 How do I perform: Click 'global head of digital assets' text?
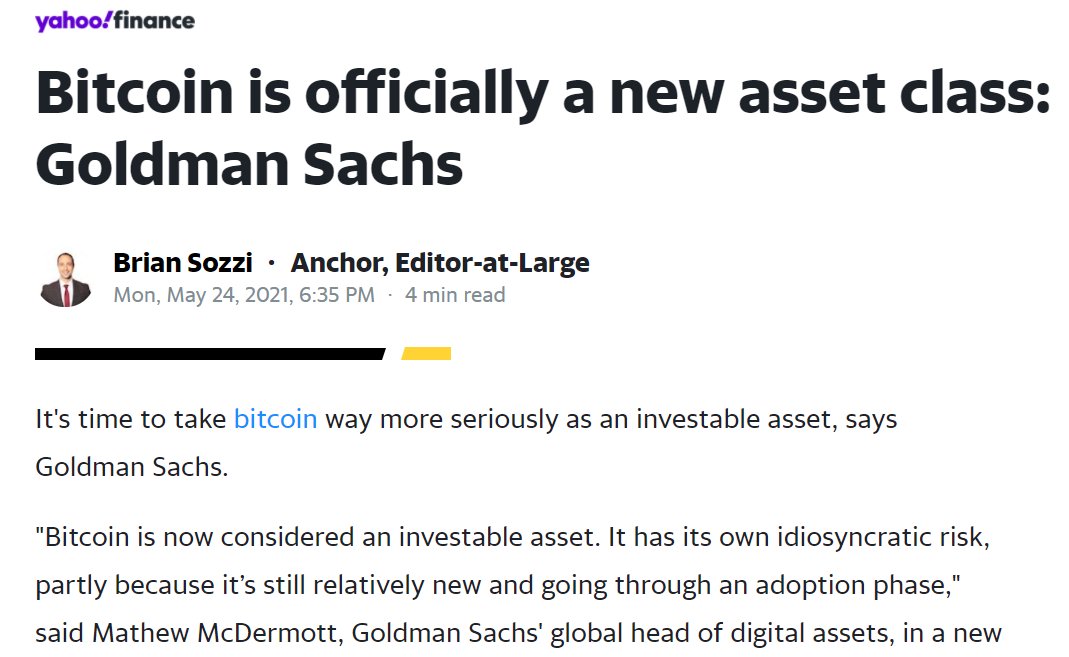pyautogui.click(x=721, y=633)
